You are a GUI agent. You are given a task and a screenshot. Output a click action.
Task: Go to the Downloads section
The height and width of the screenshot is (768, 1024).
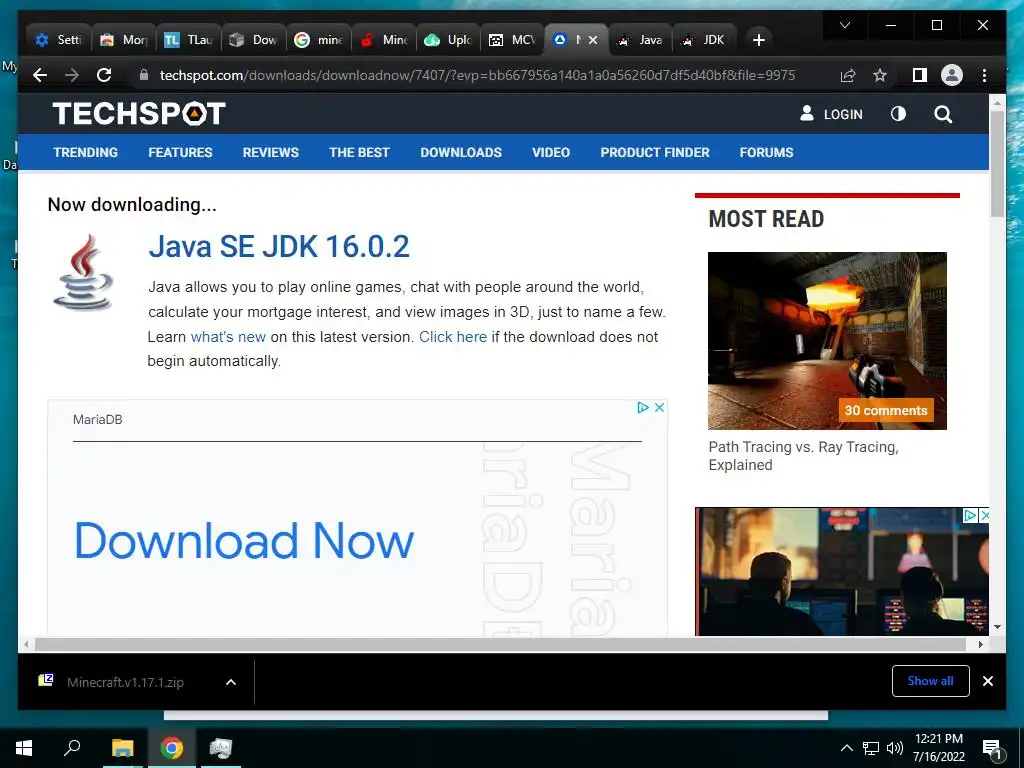(461, 152)
